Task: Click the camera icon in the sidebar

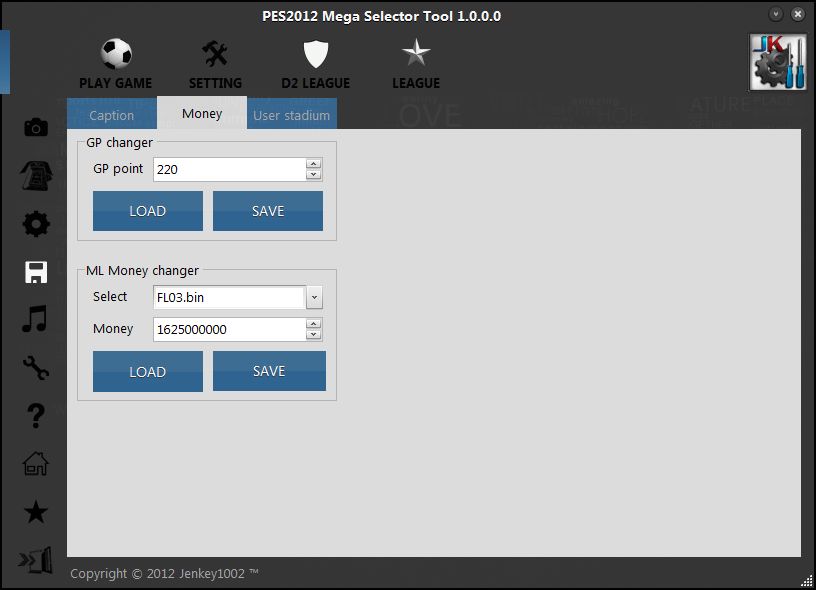Action: click(x=36, y=127)
